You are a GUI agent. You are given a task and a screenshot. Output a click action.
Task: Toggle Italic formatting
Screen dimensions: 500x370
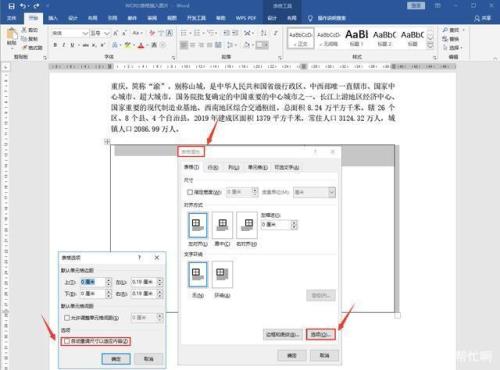[64, 45]
